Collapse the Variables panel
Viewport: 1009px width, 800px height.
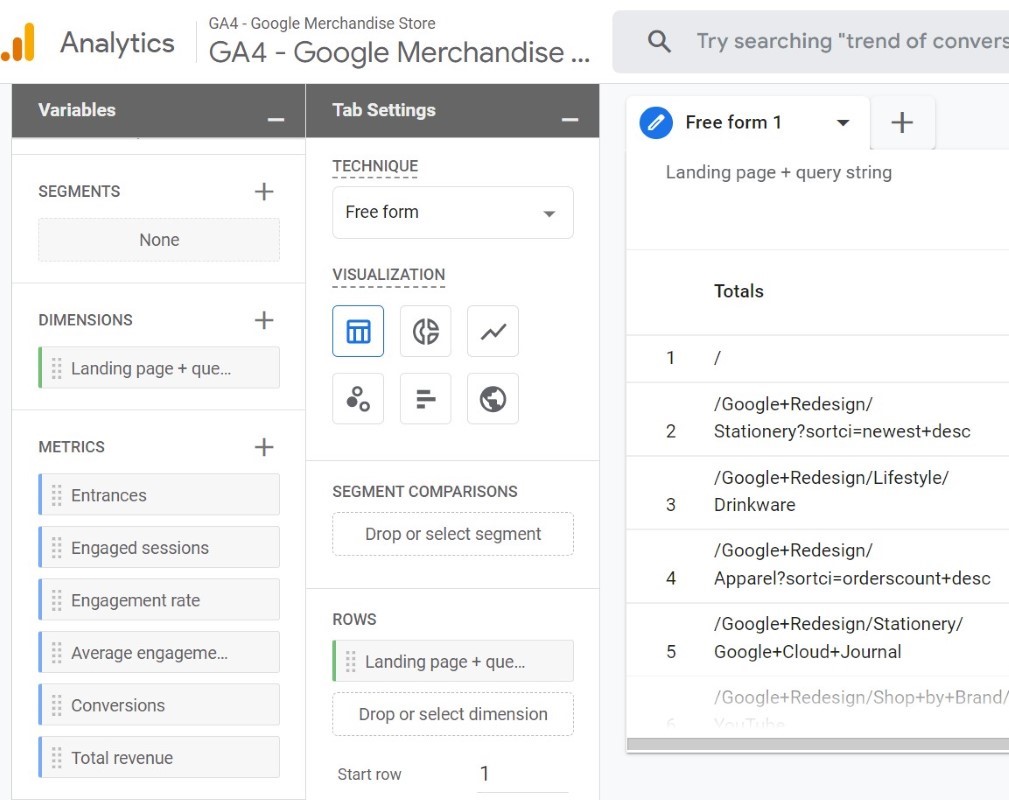click(276, 119)
